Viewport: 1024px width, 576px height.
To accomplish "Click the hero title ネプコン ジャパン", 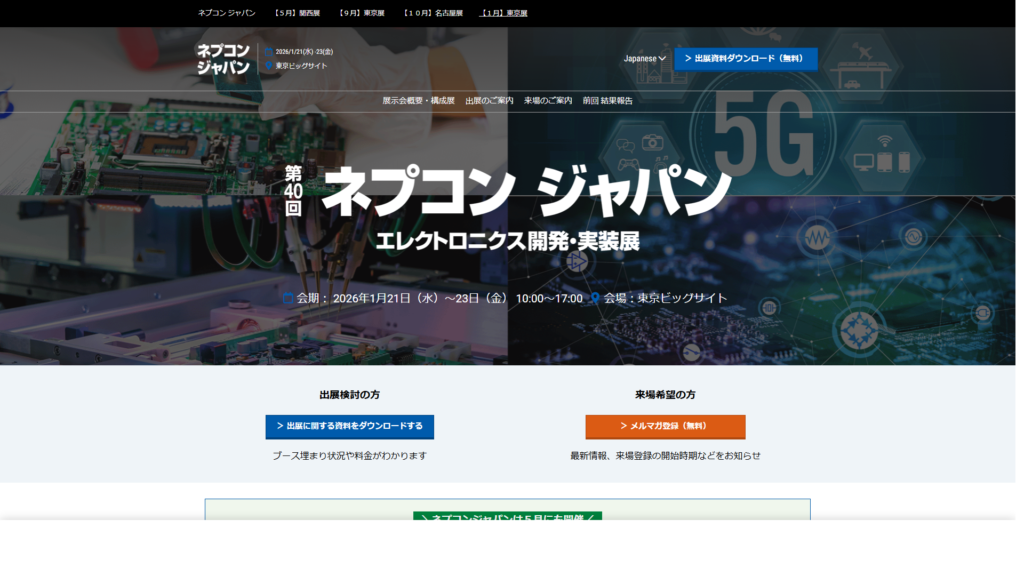I will [526, 191].
